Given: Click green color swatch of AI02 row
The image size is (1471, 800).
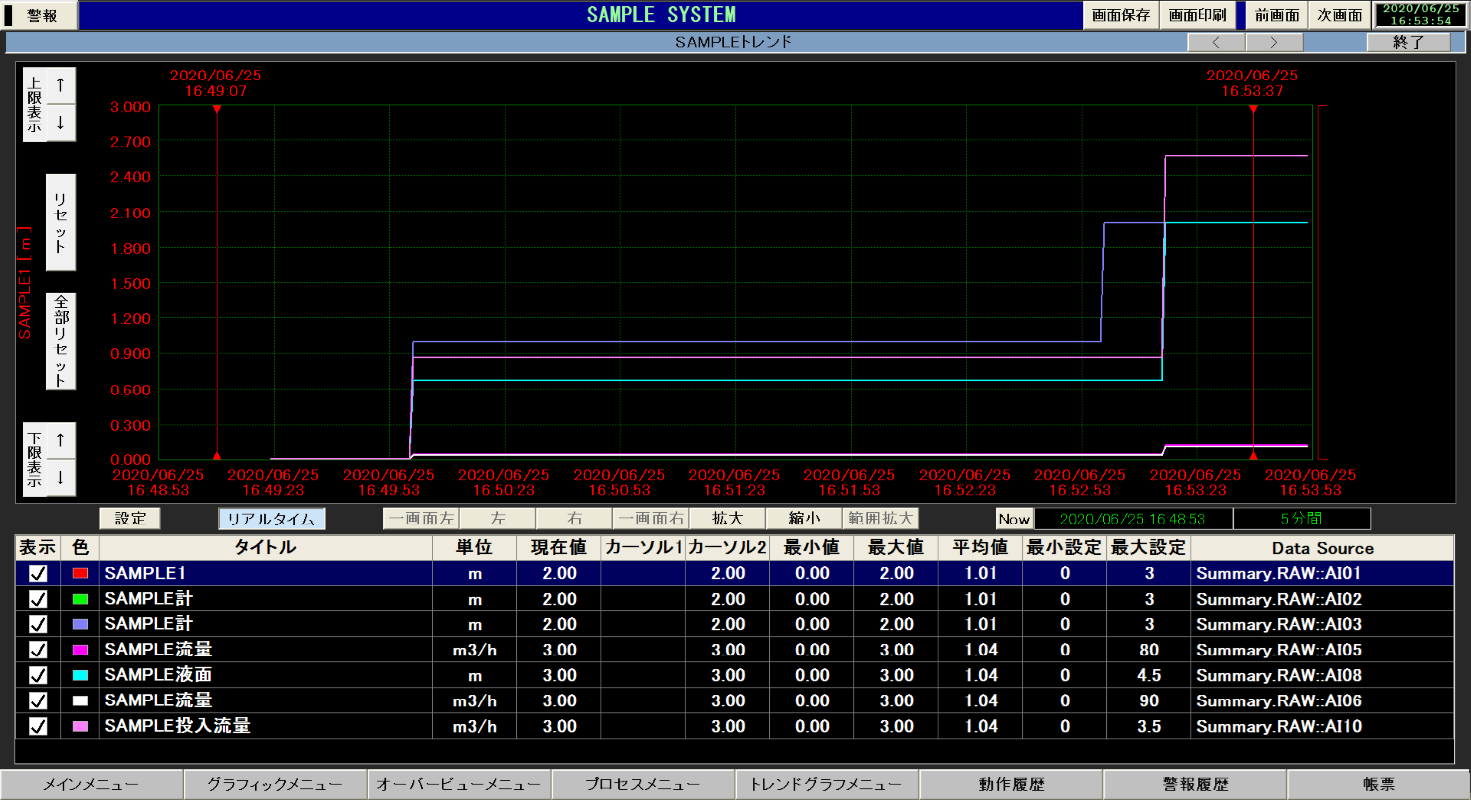Looking at the screenshot, I should click(80, 599).
